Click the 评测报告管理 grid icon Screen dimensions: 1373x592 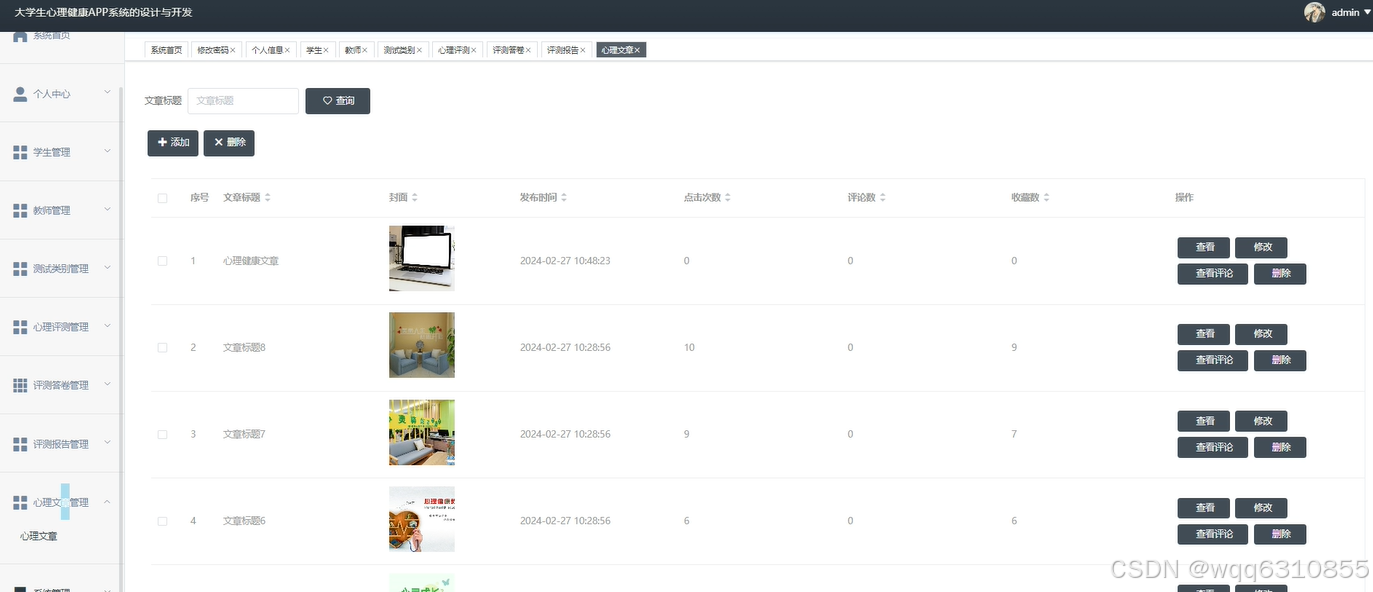[20, 444]
